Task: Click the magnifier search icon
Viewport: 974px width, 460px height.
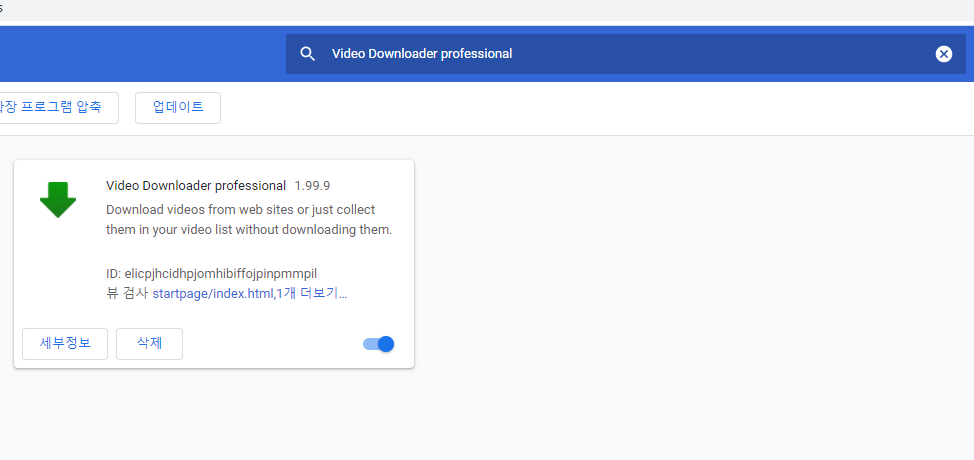Action: [308, 54]
